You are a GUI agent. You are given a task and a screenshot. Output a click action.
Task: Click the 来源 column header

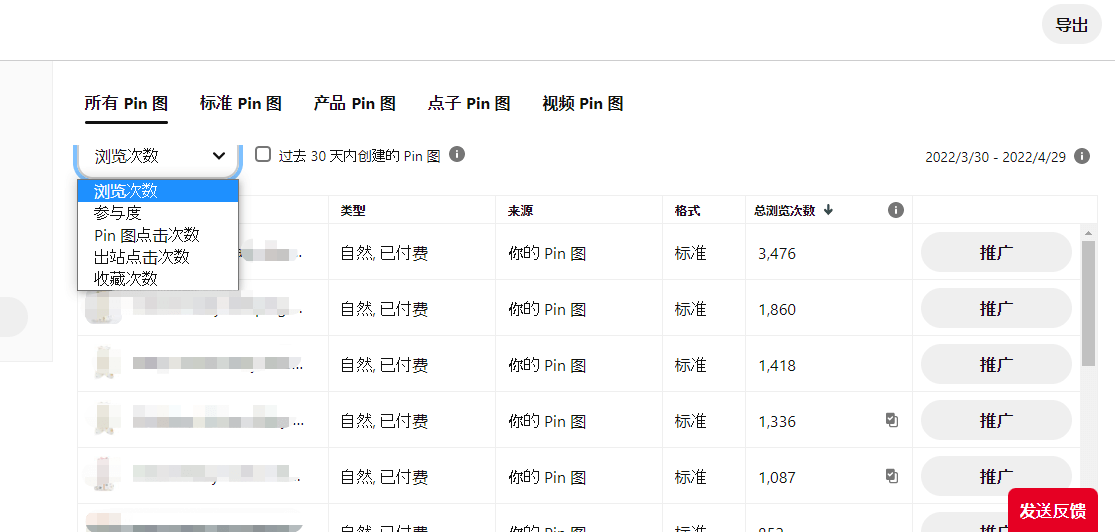click(521, 211)
